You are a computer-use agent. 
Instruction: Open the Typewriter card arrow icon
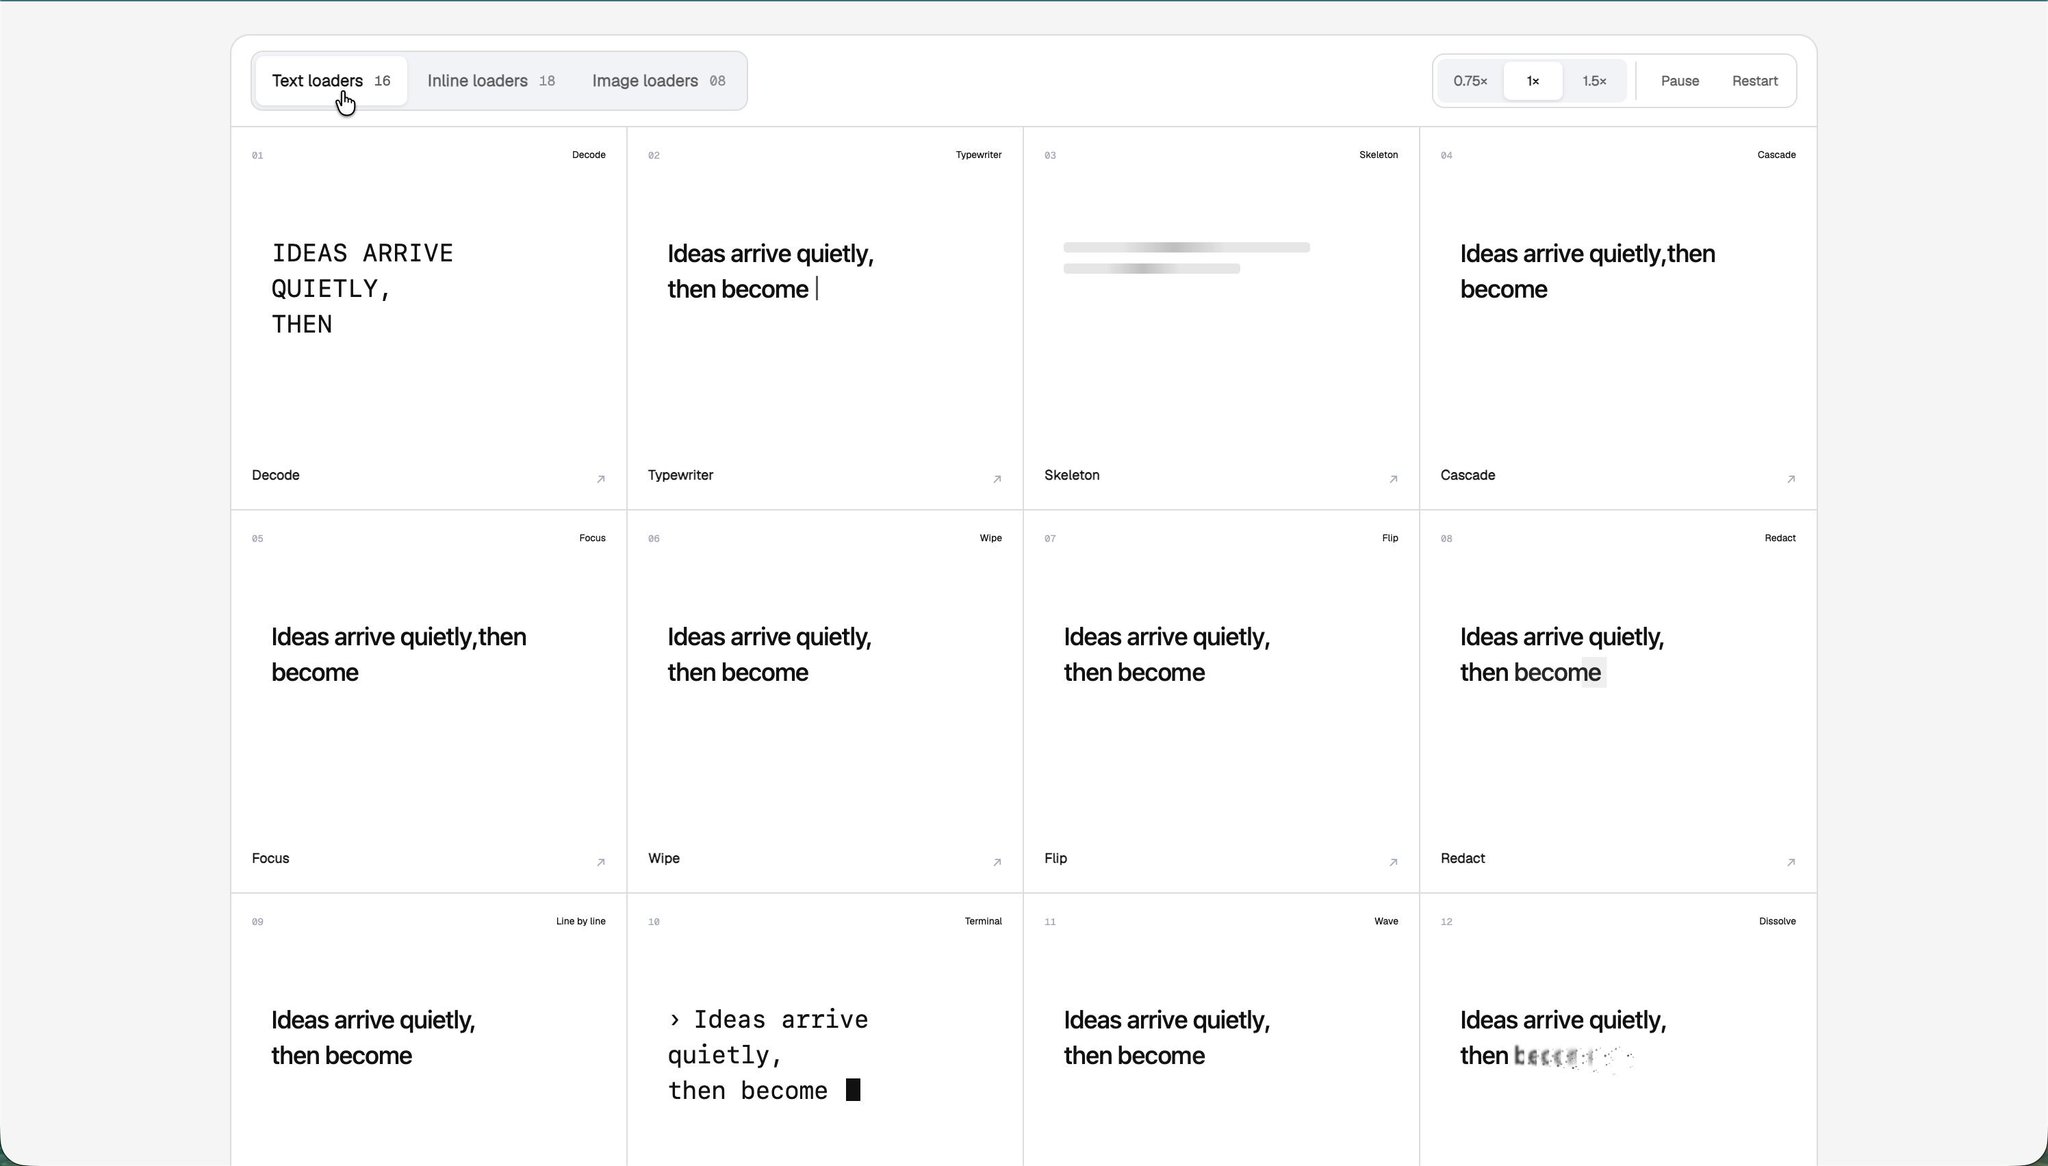point(997,479)
